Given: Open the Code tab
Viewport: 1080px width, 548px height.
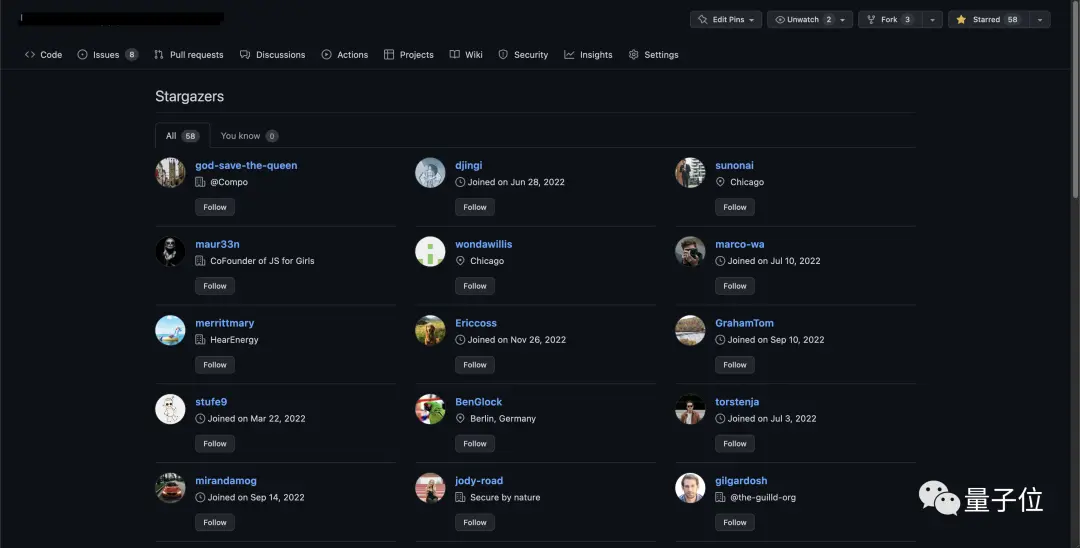Looking at the screenshot, I should (44, 55).
